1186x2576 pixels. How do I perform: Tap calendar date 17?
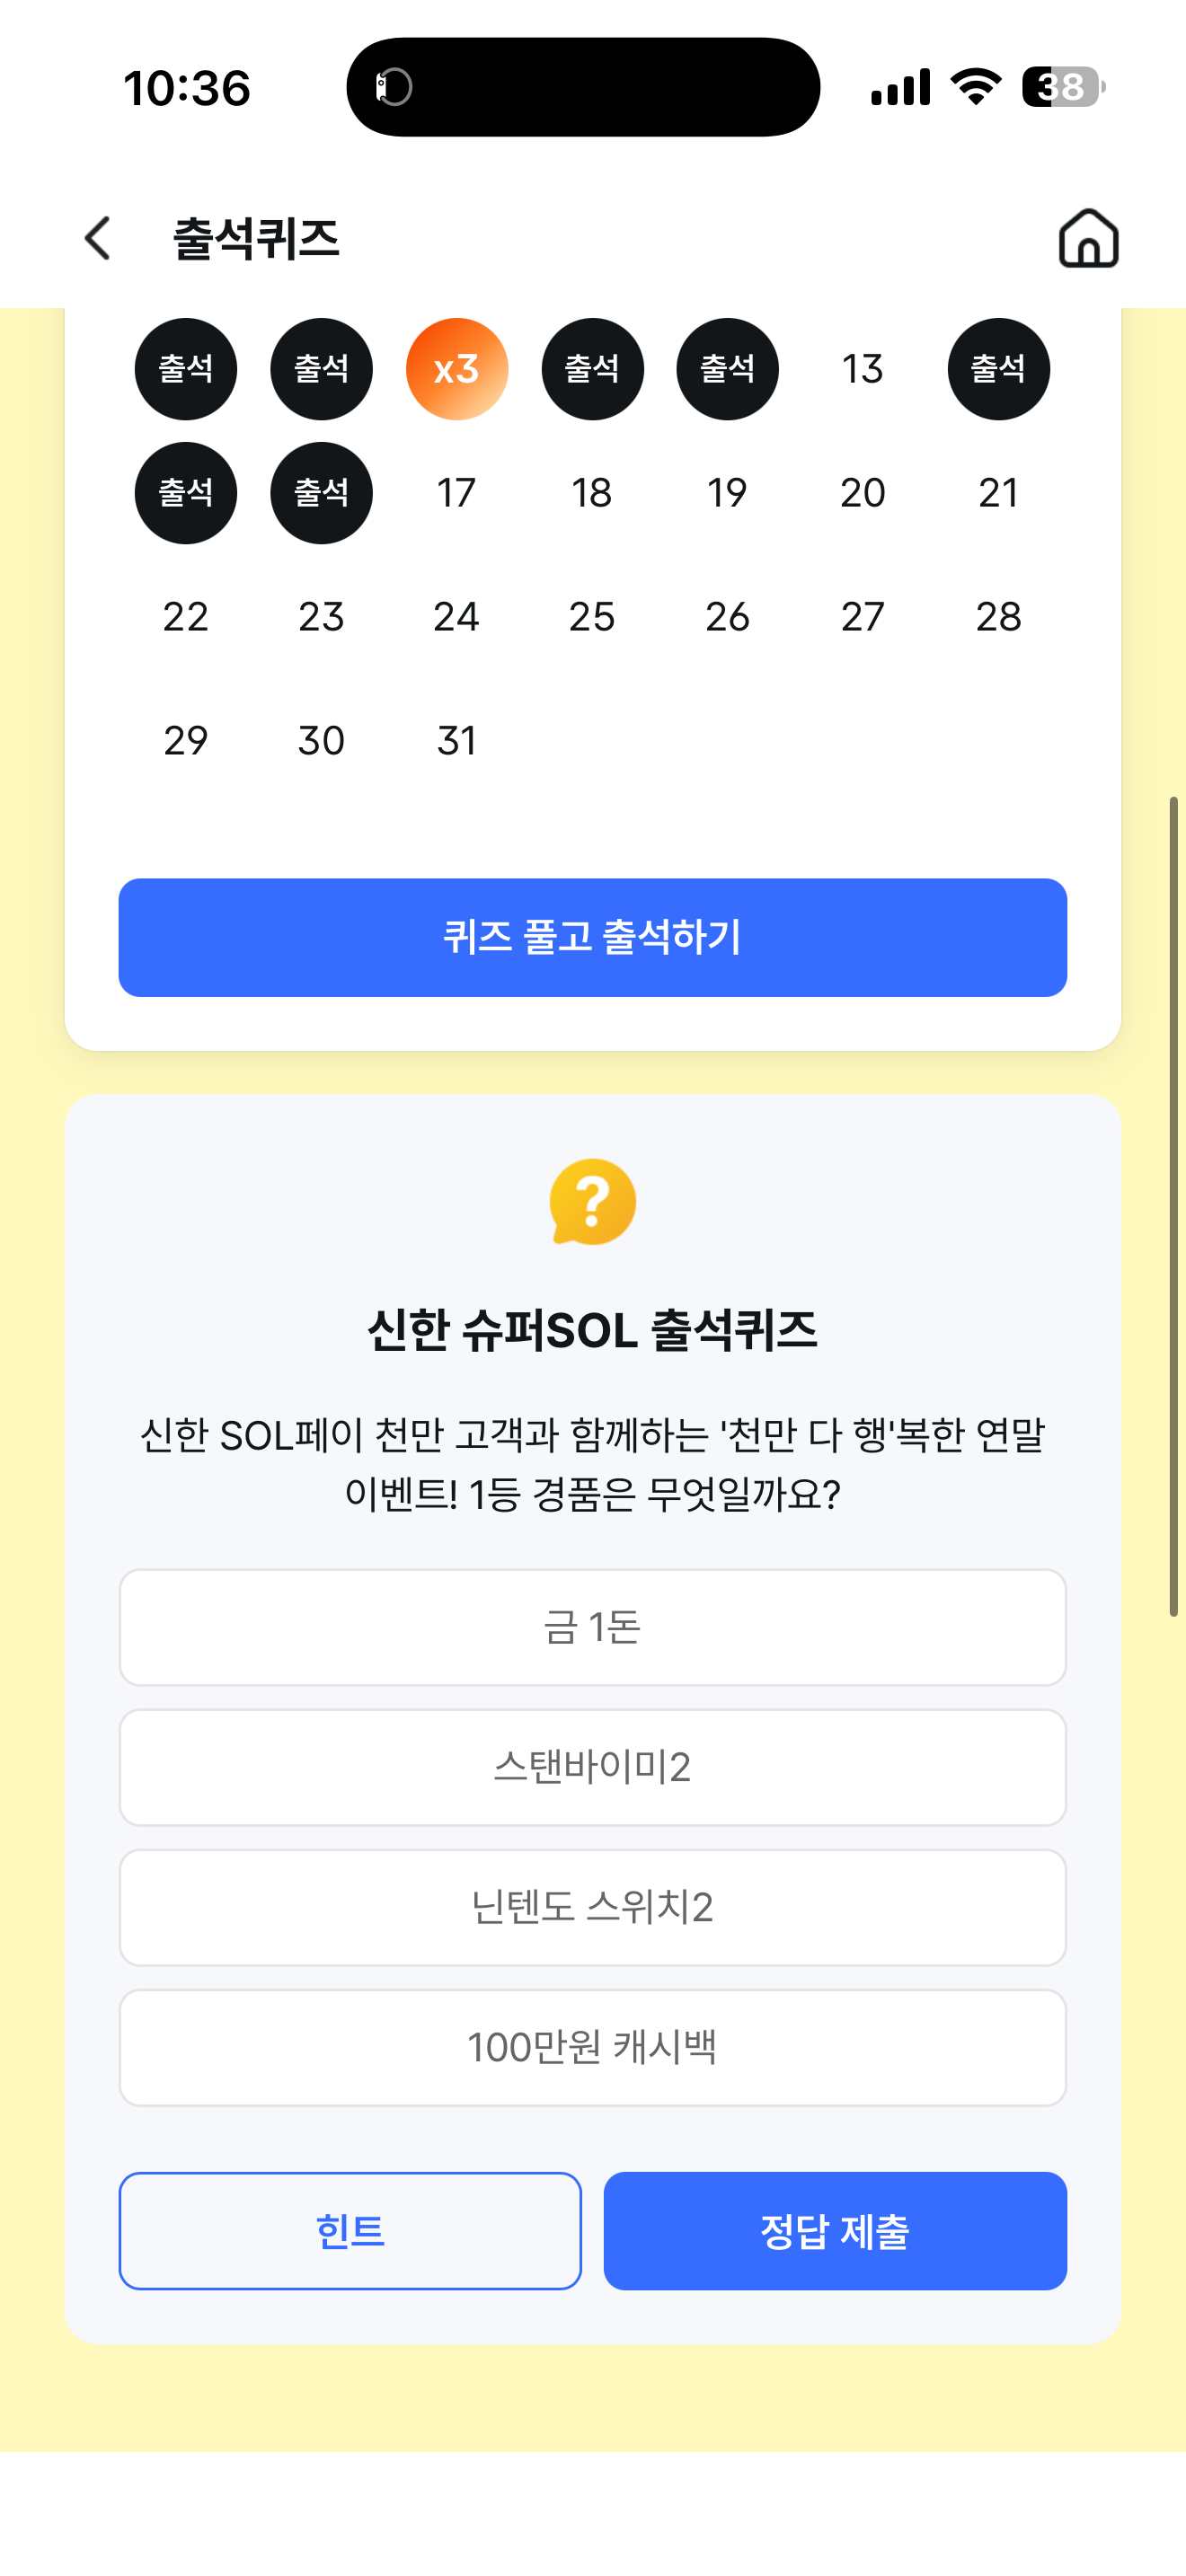pyautogui.click(x=457, y=493)
